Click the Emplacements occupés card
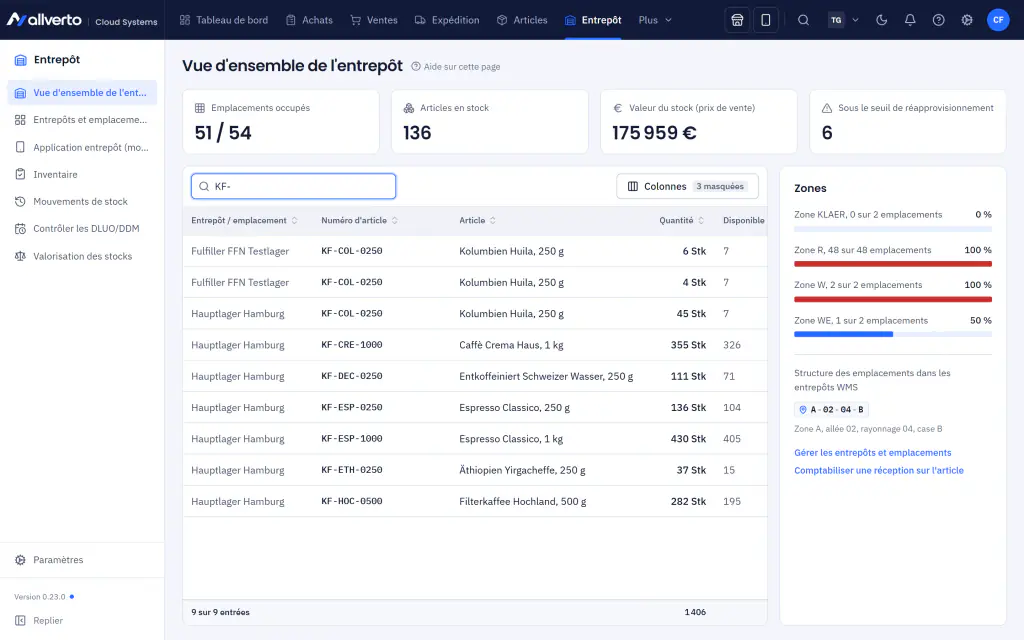Screen dimensions: 1024x640 (x=281, y=121)
